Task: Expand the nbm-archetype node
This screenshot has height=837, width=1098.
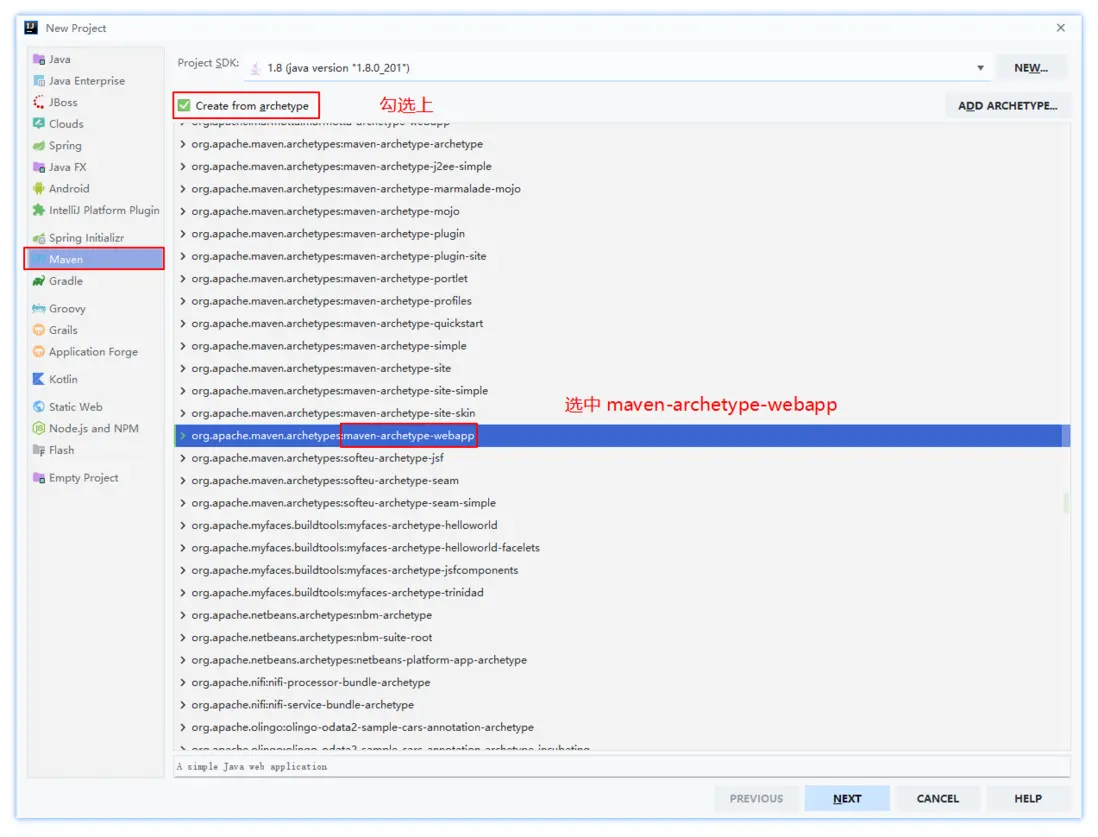Action: click(x=183, y=615)
